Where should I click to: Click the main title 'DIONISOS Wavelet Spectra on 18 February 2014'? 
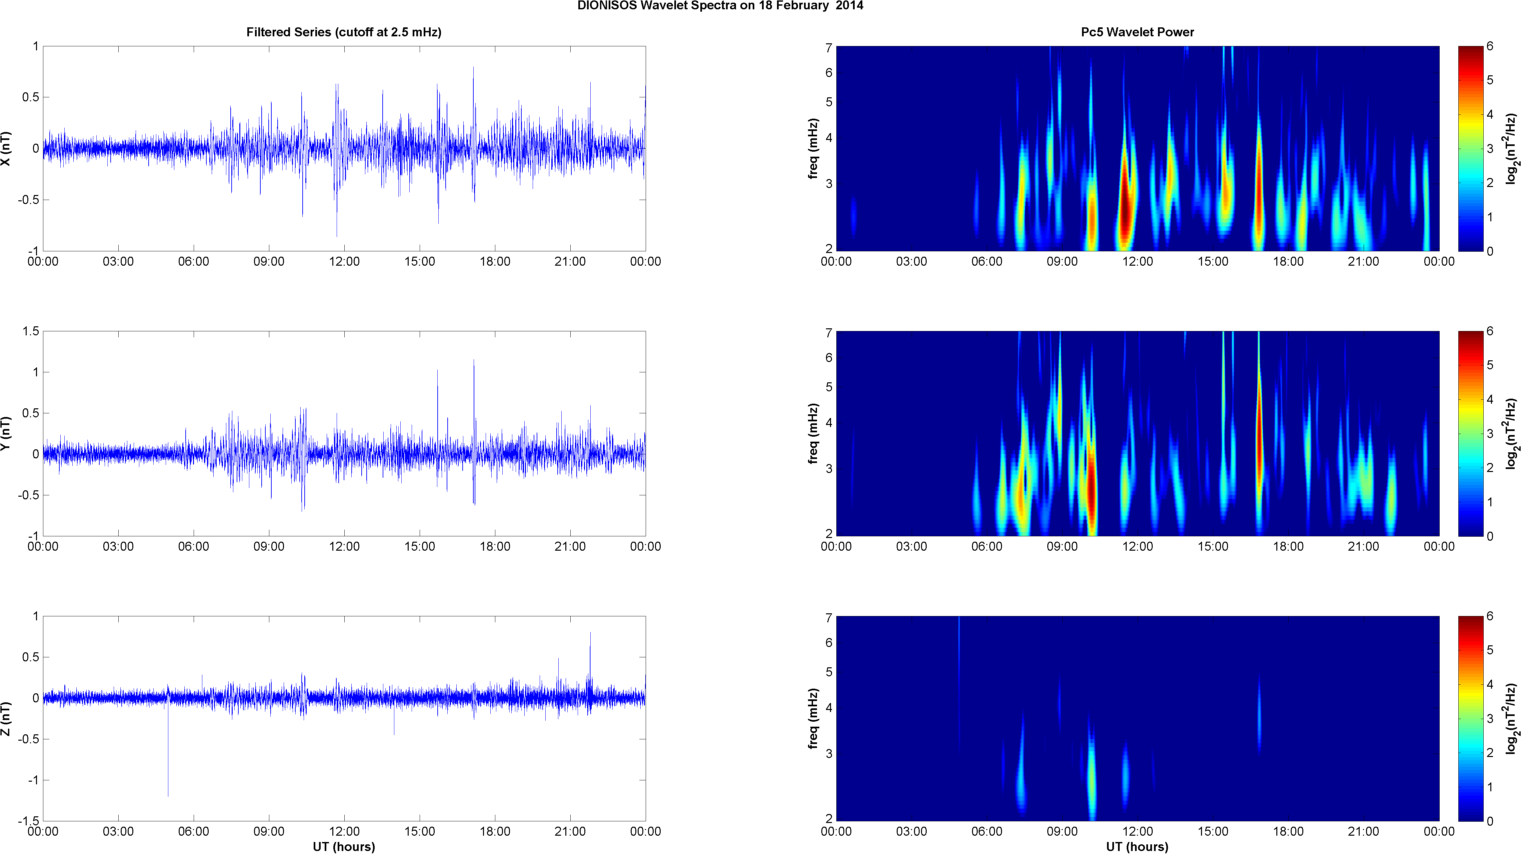point(720,6)
